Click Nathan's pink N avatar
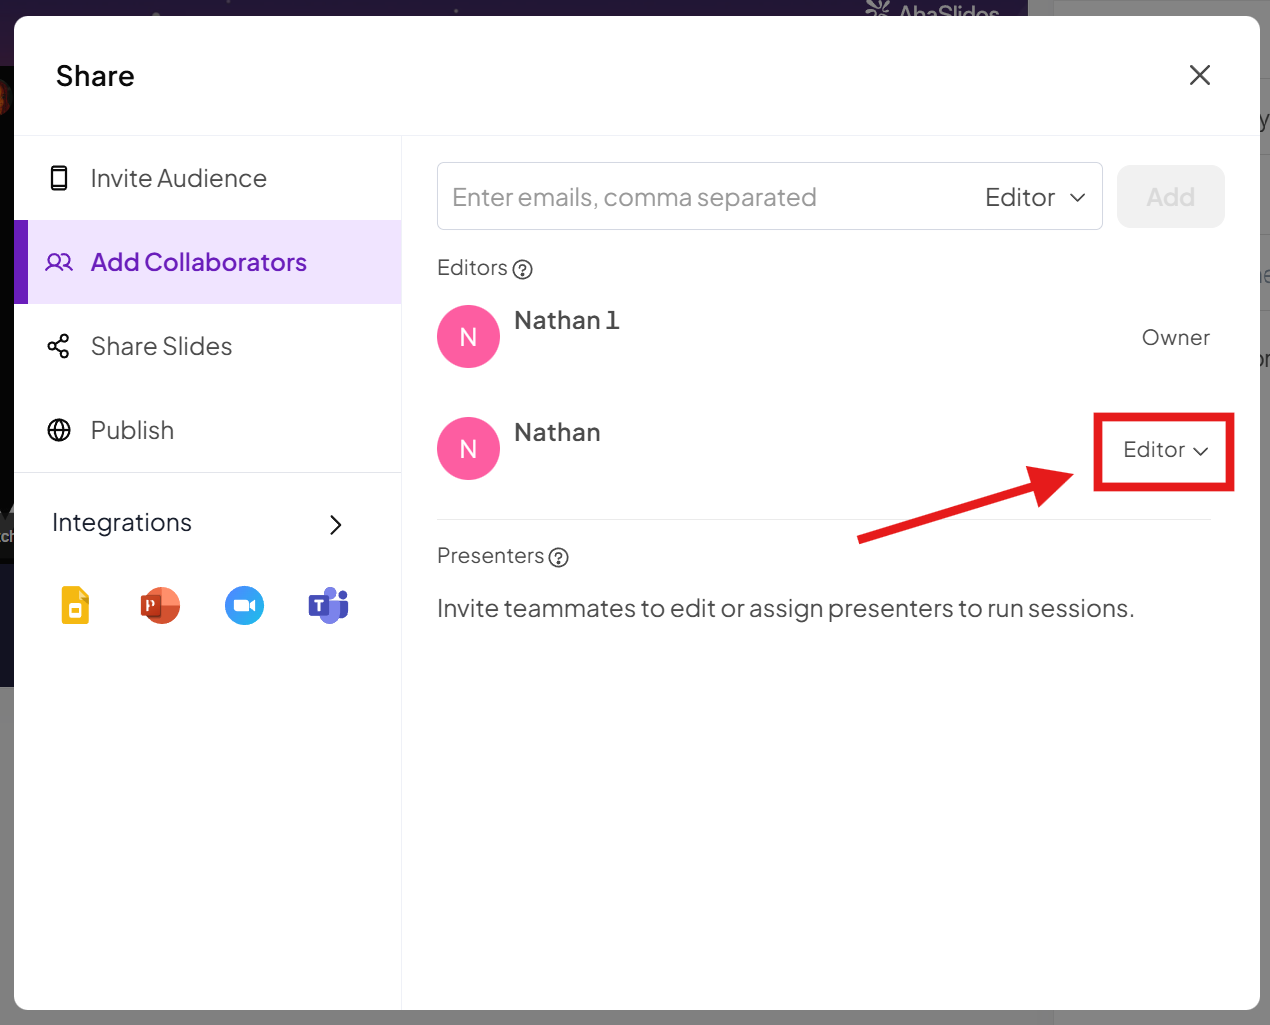The image size is (1270, 1025). tap(468, 449)
